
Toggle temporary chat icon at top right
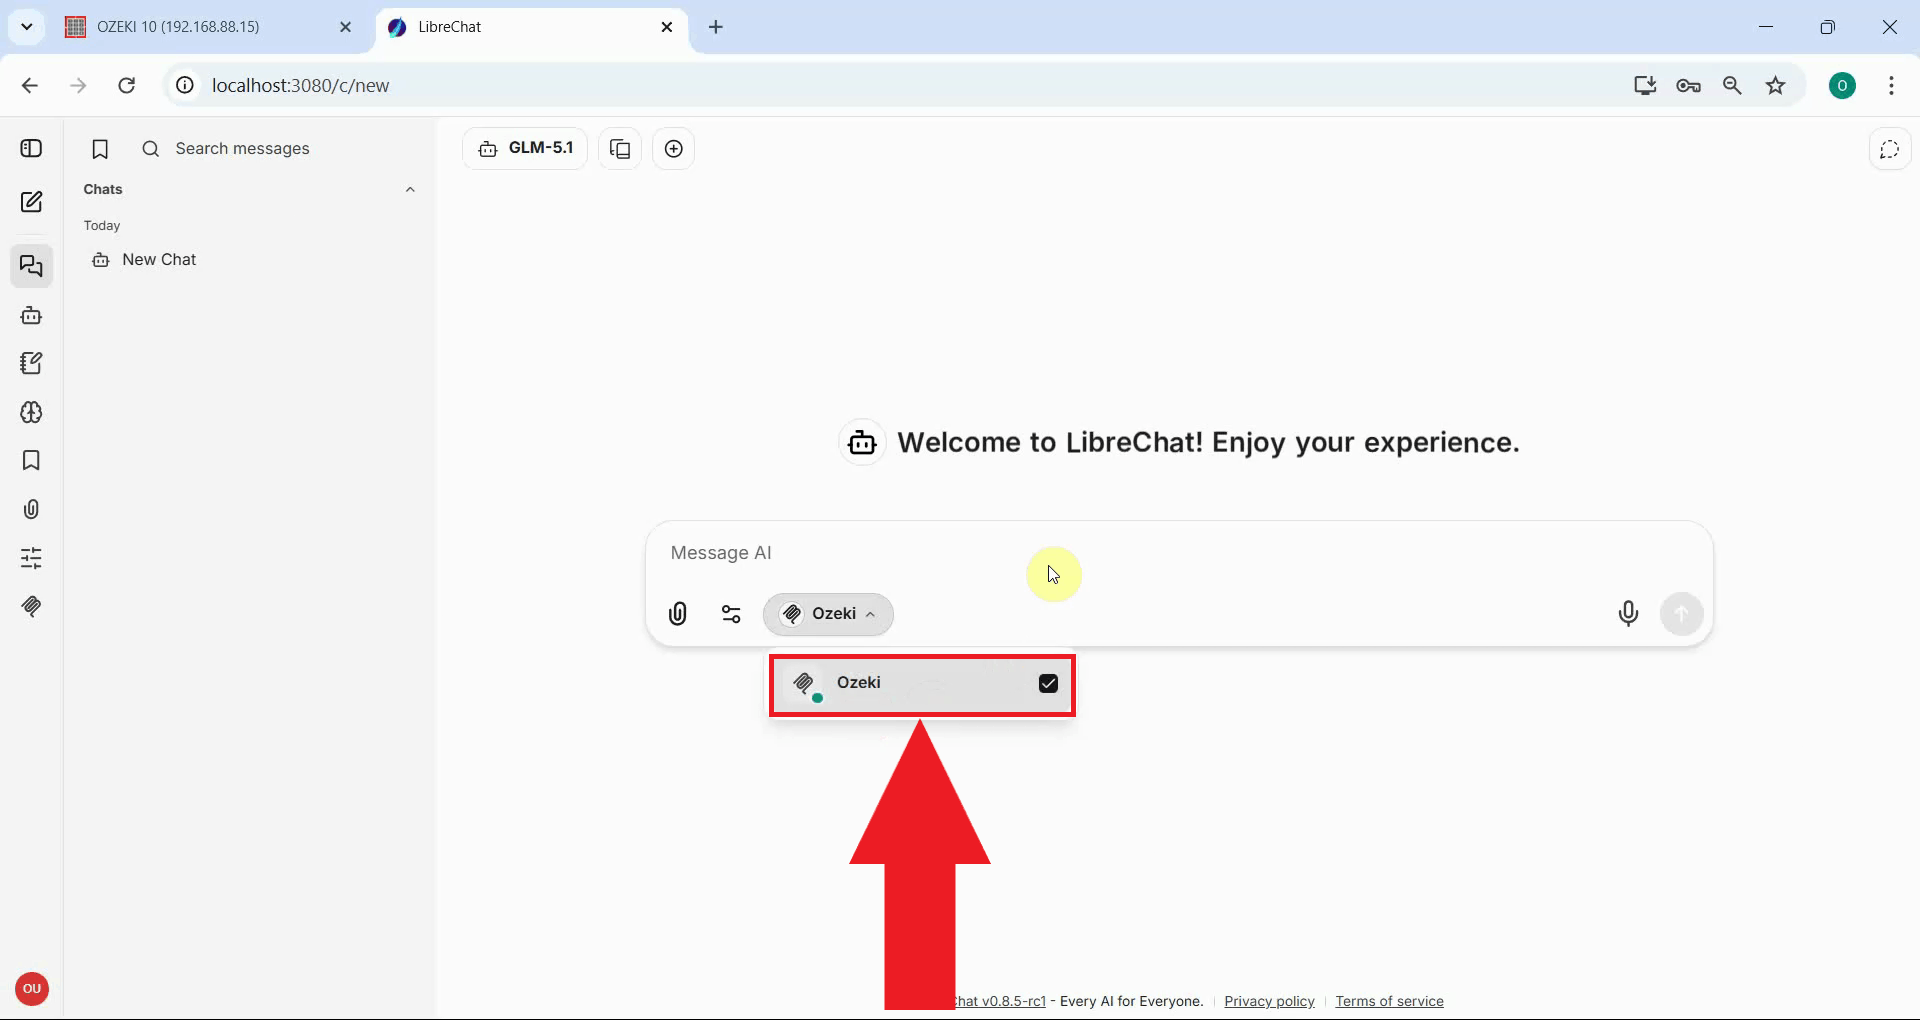(x=1889, y=150)
